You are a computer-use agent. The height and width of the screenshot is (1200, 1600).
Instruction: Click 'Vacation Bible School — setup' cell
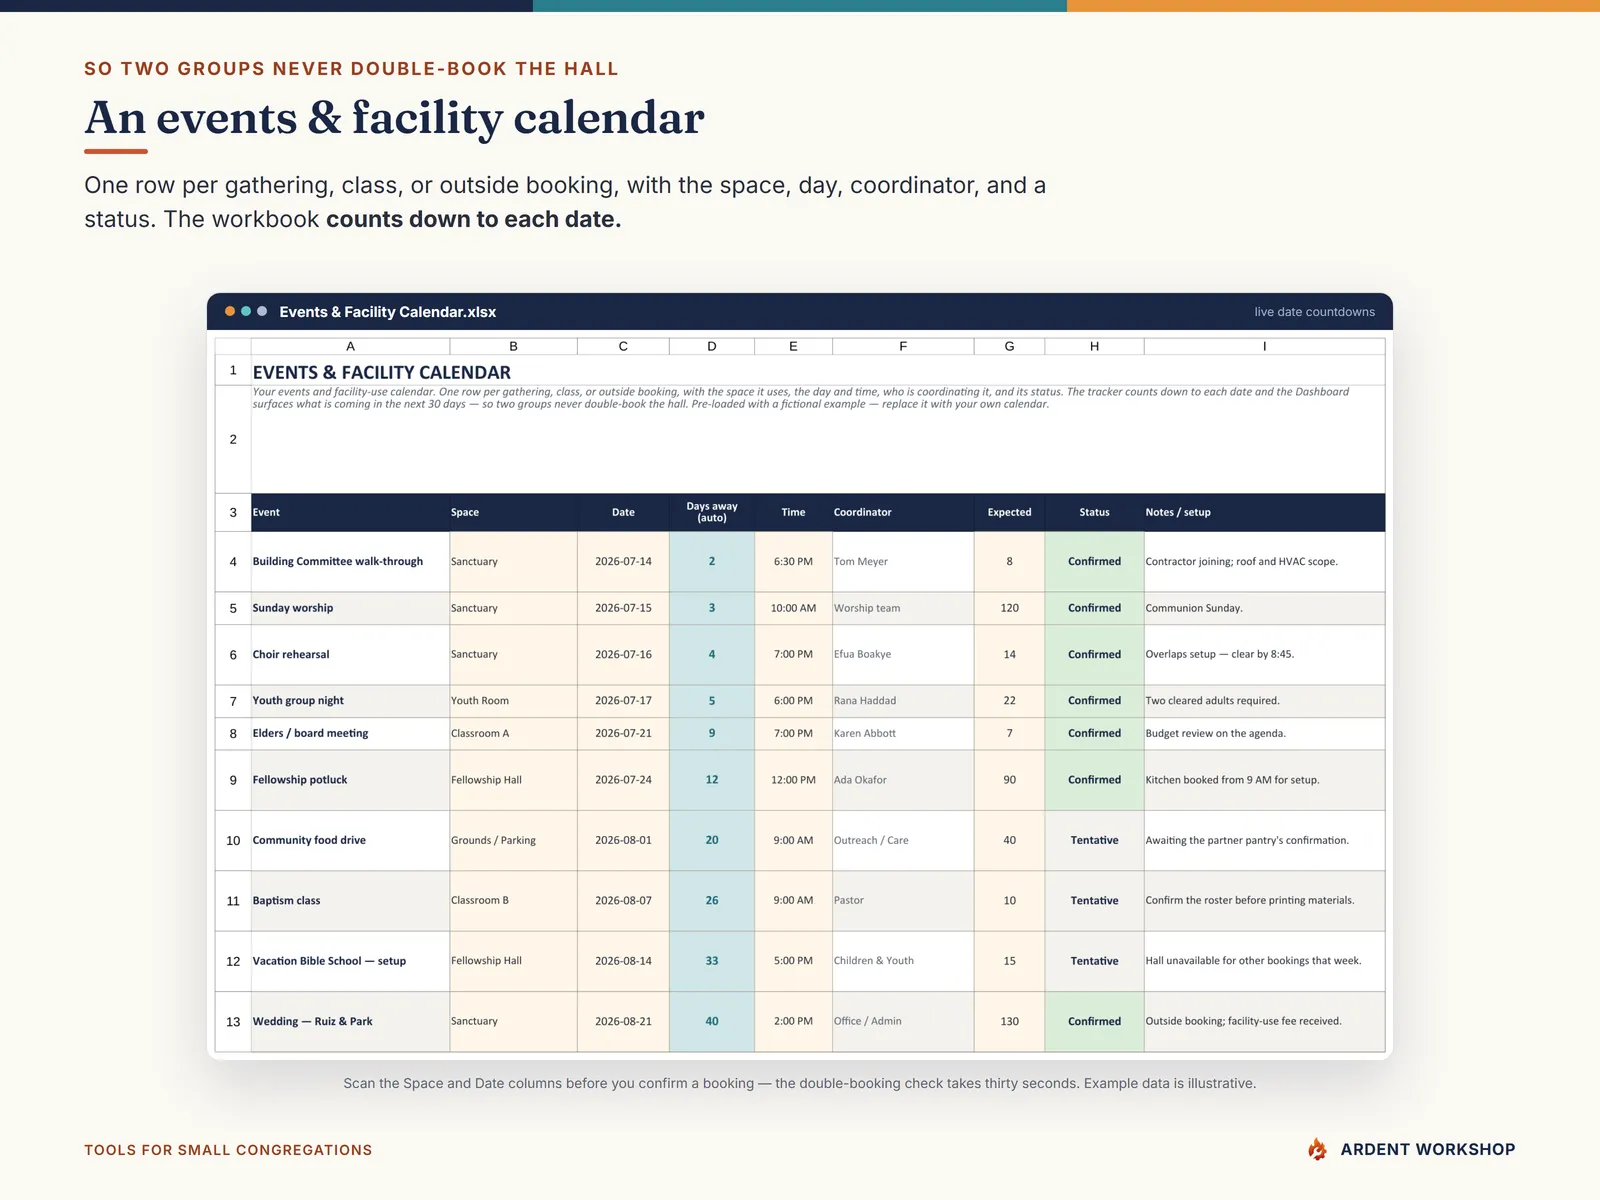[350, 961]
